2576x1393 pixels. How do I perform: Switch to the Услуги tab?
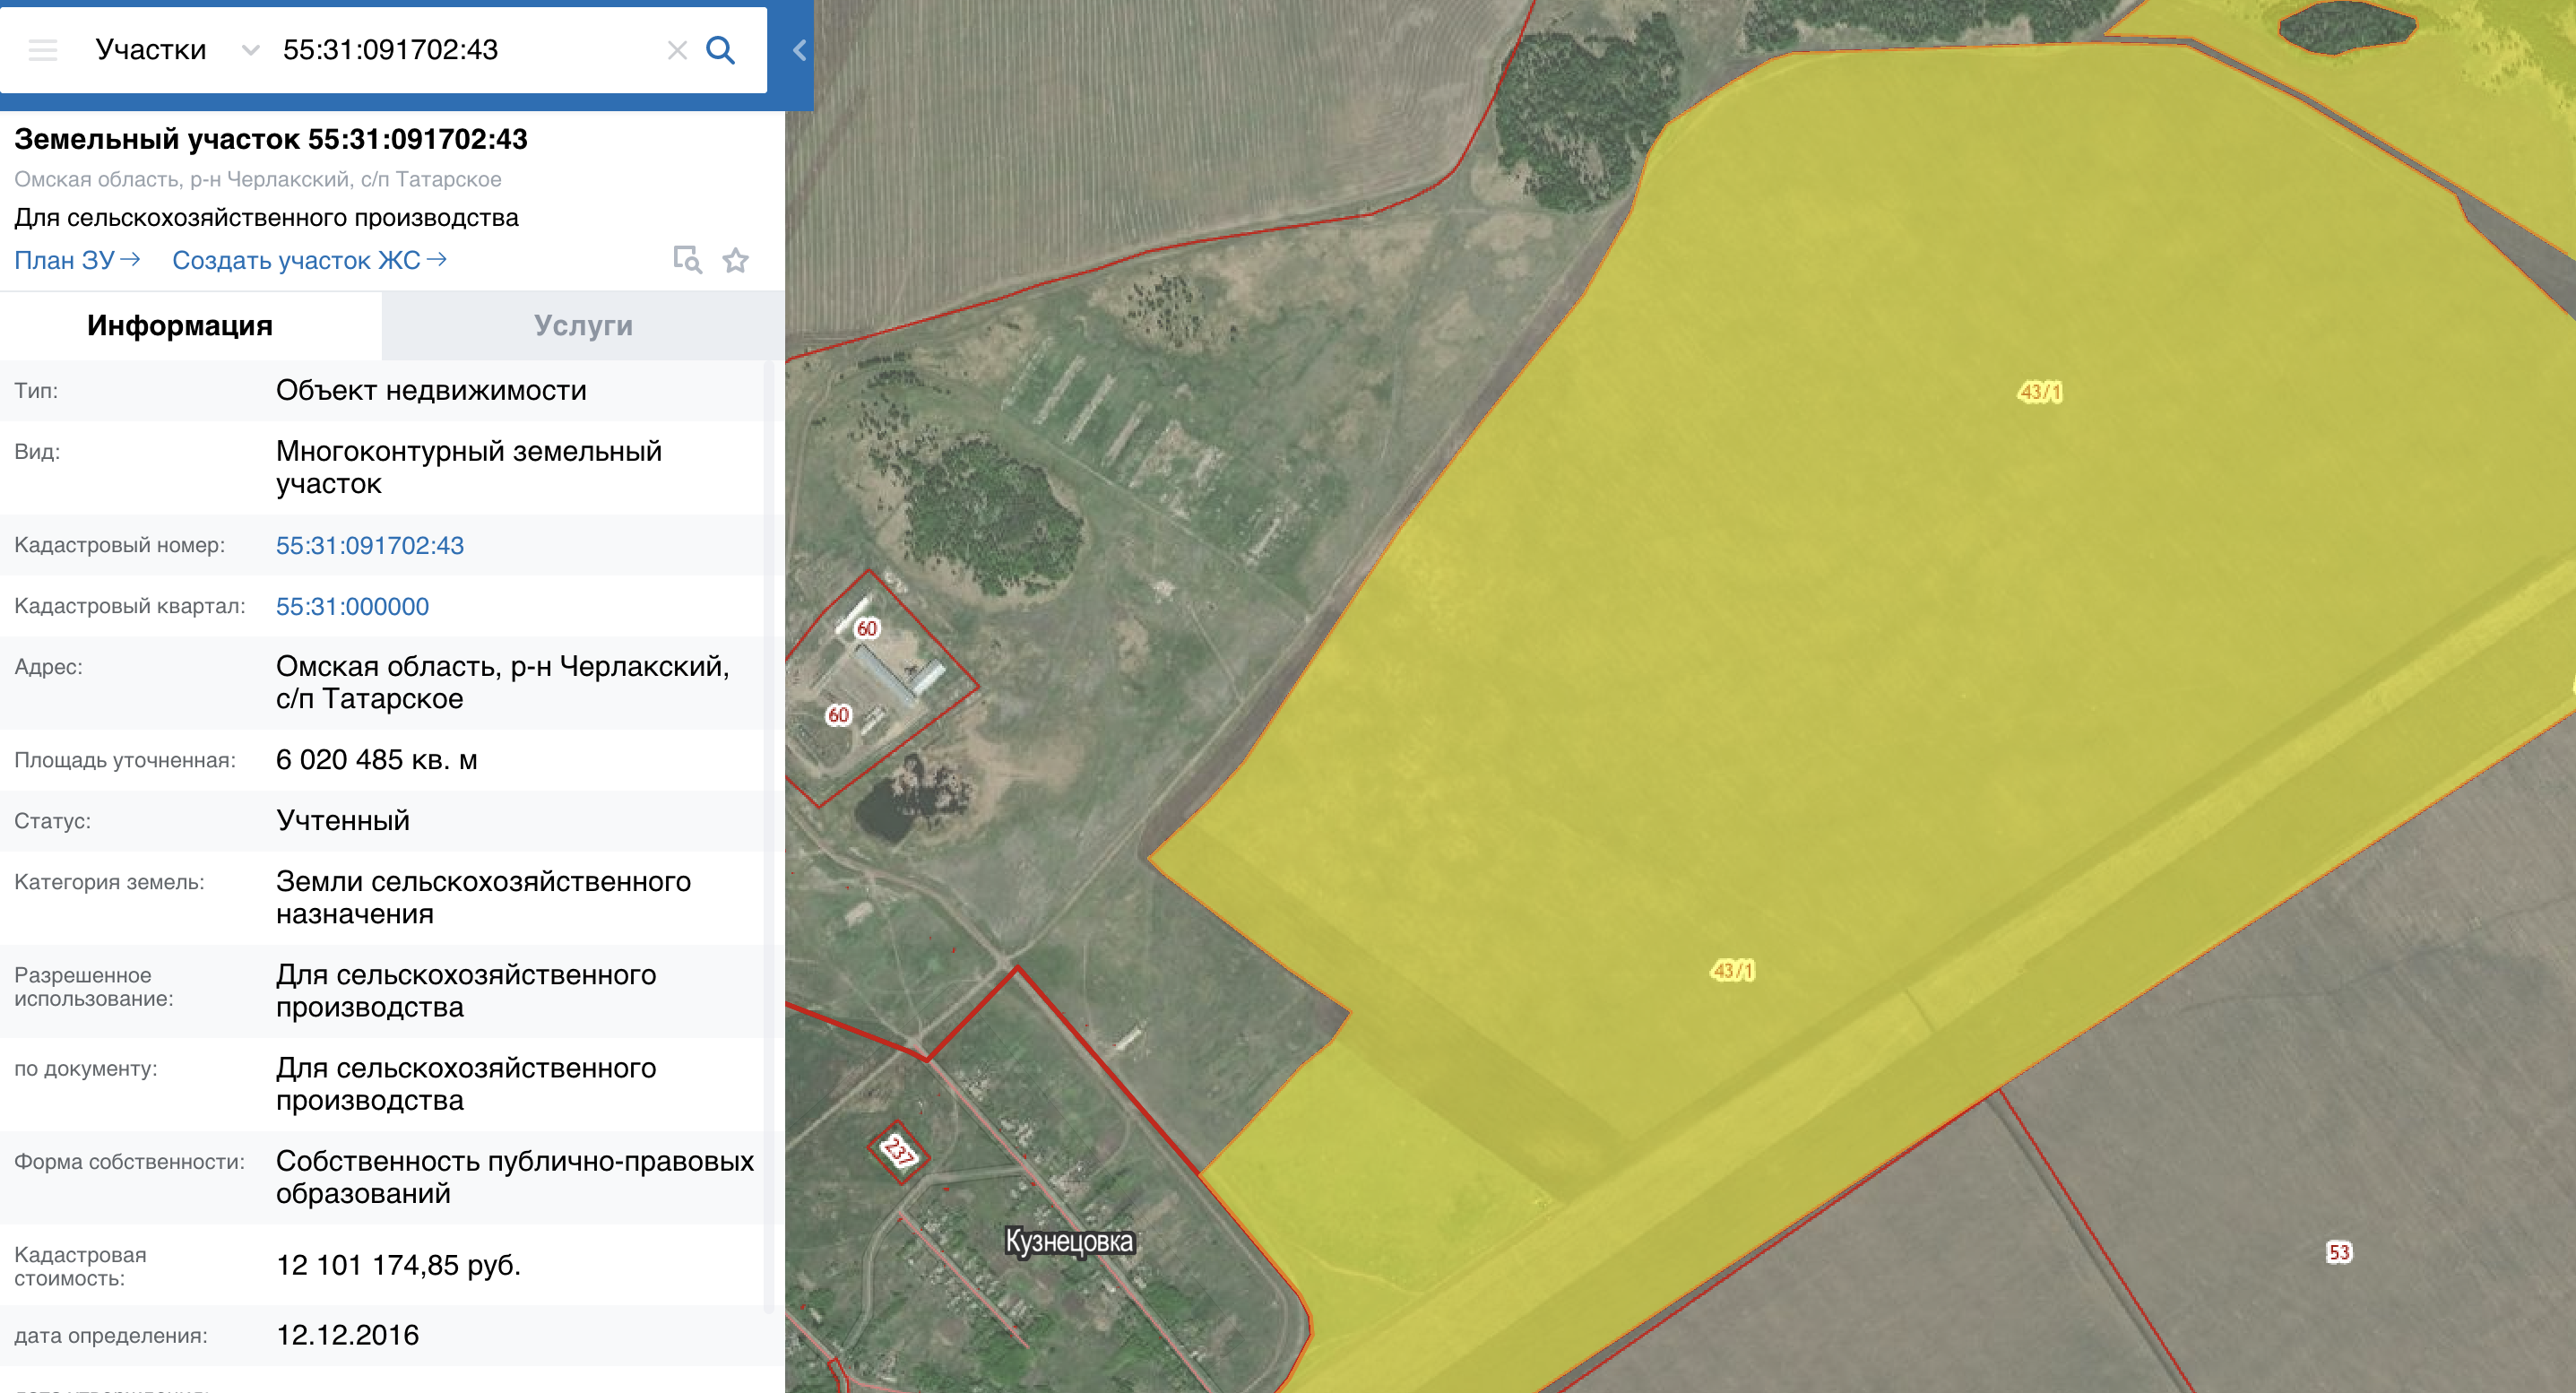coord(583,326)
